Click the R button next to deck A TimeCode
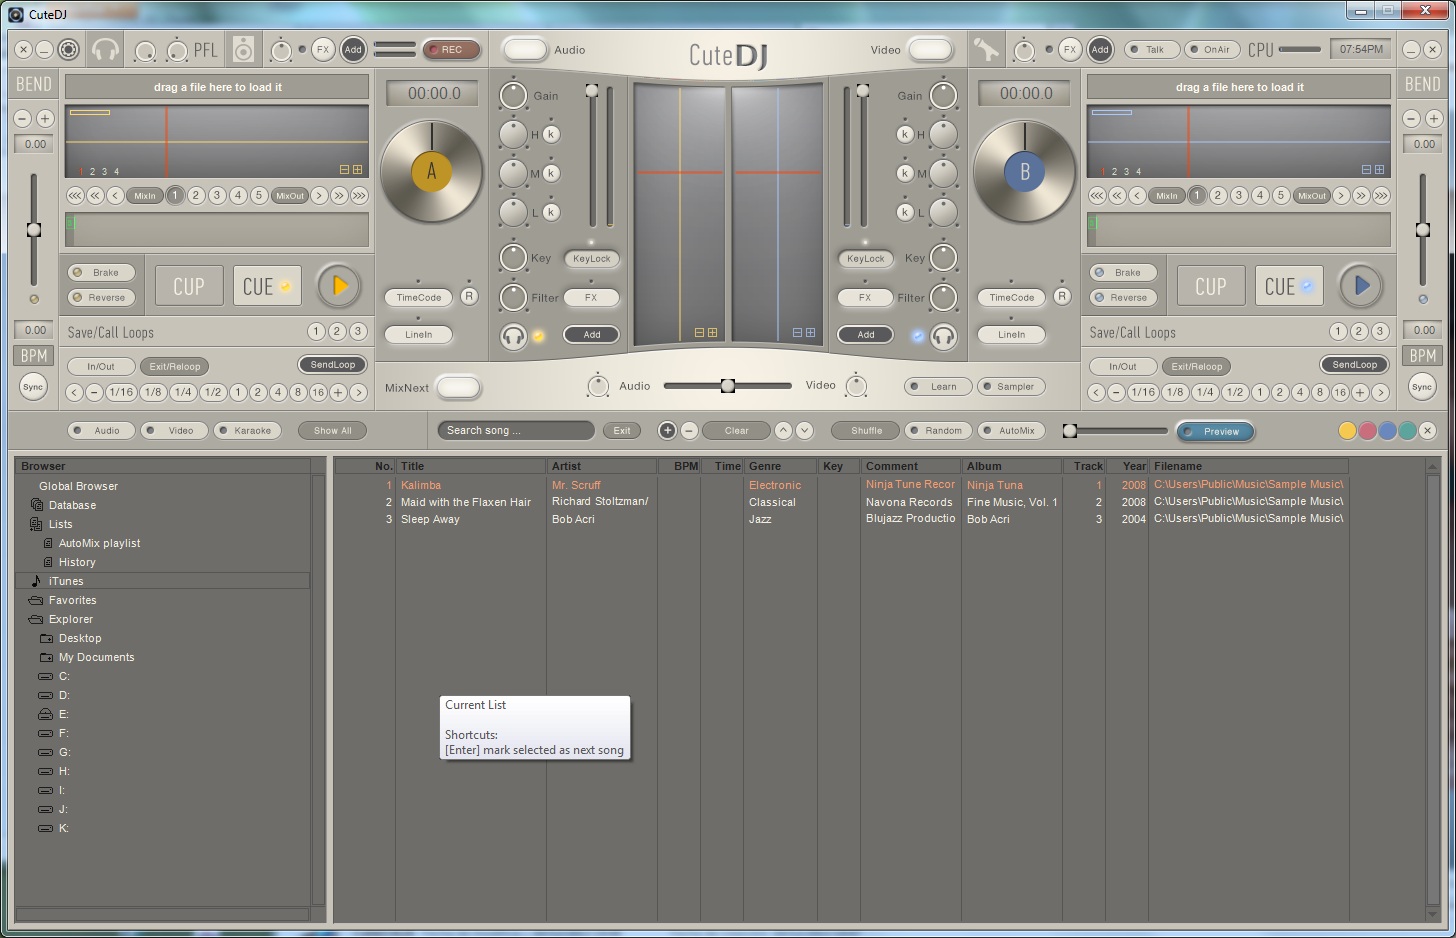This screenshot has height=938, width=1456. point(469,296)
